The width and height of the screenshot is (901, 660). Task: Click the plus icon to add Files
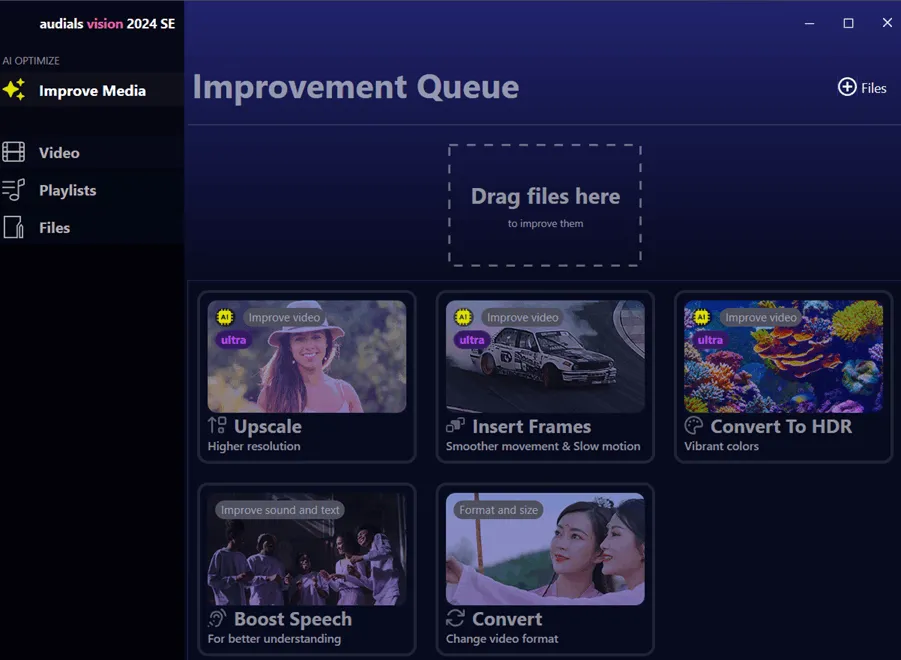click(x=847, y=87)
